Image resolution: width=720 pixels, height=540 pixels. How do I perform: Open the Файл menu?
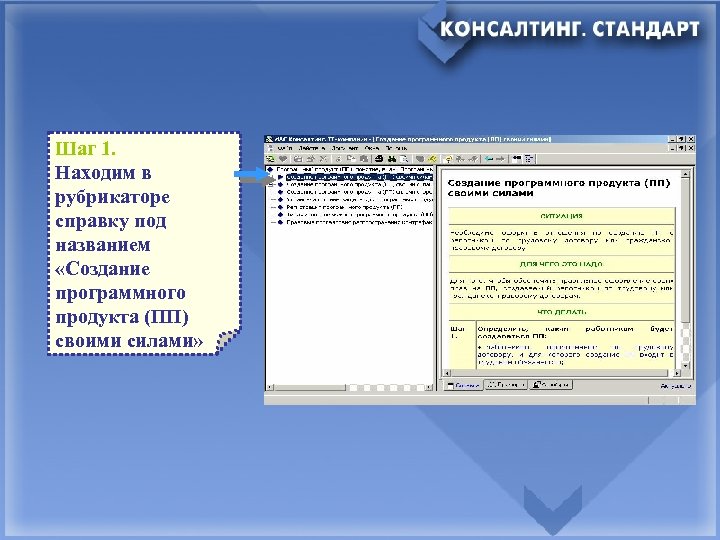pos(285,148)
